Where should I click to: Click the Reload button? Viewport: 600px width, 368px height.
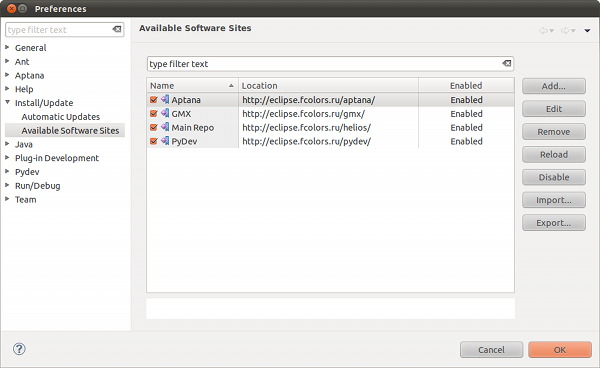tap(554, 155)
